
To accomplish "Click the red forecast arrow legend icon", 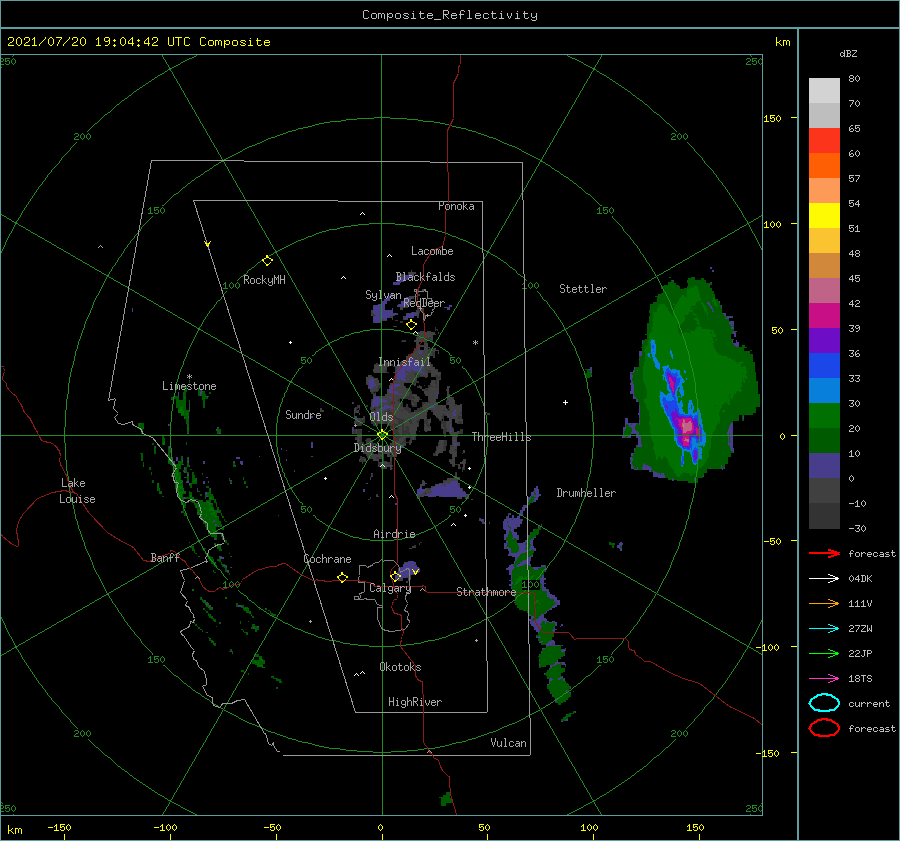I will 824,553.
